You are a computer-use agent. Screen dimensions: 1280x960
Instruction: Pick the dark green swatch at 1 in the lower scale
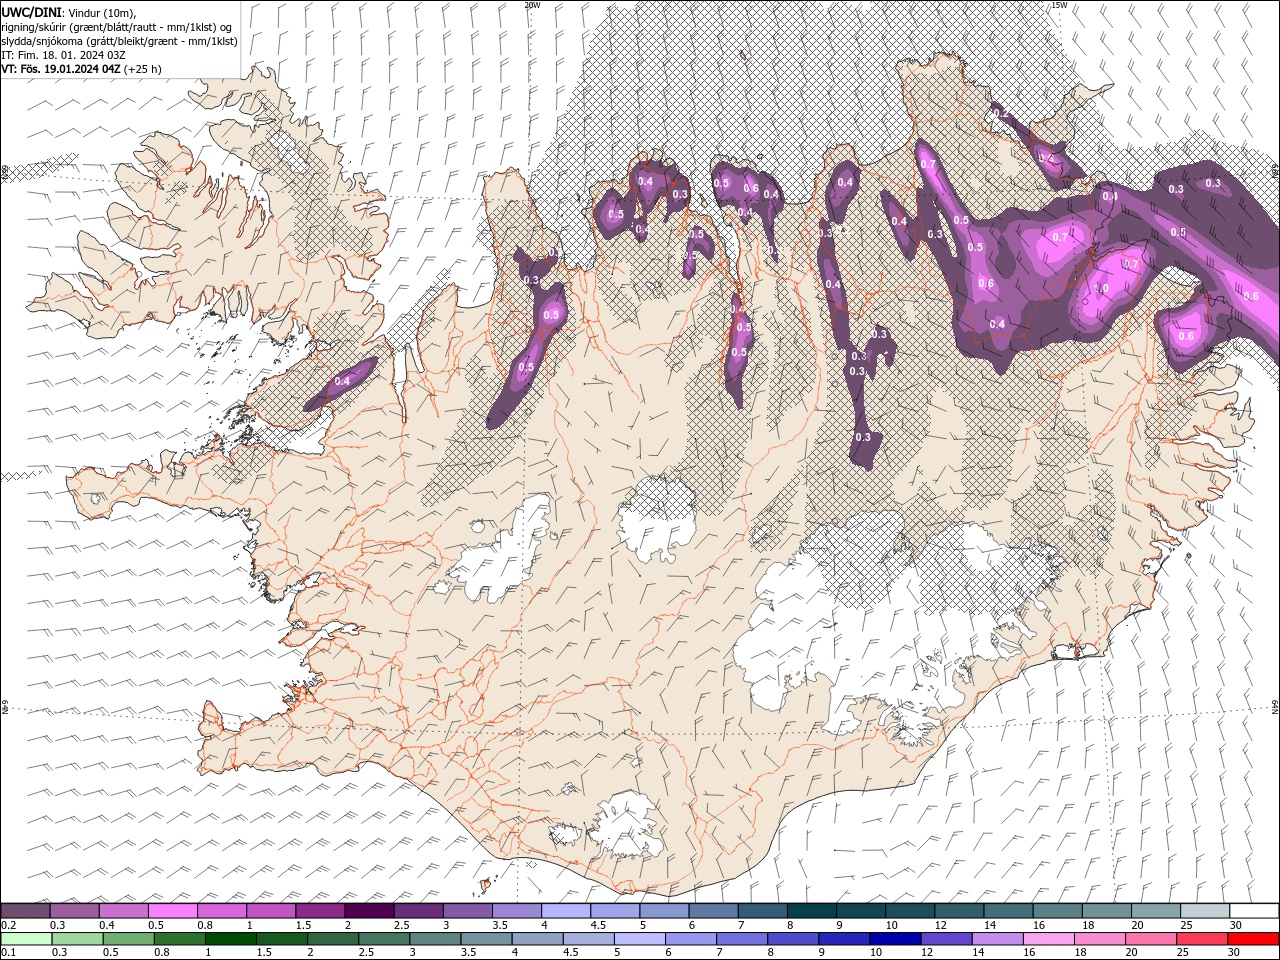point(230,939)
